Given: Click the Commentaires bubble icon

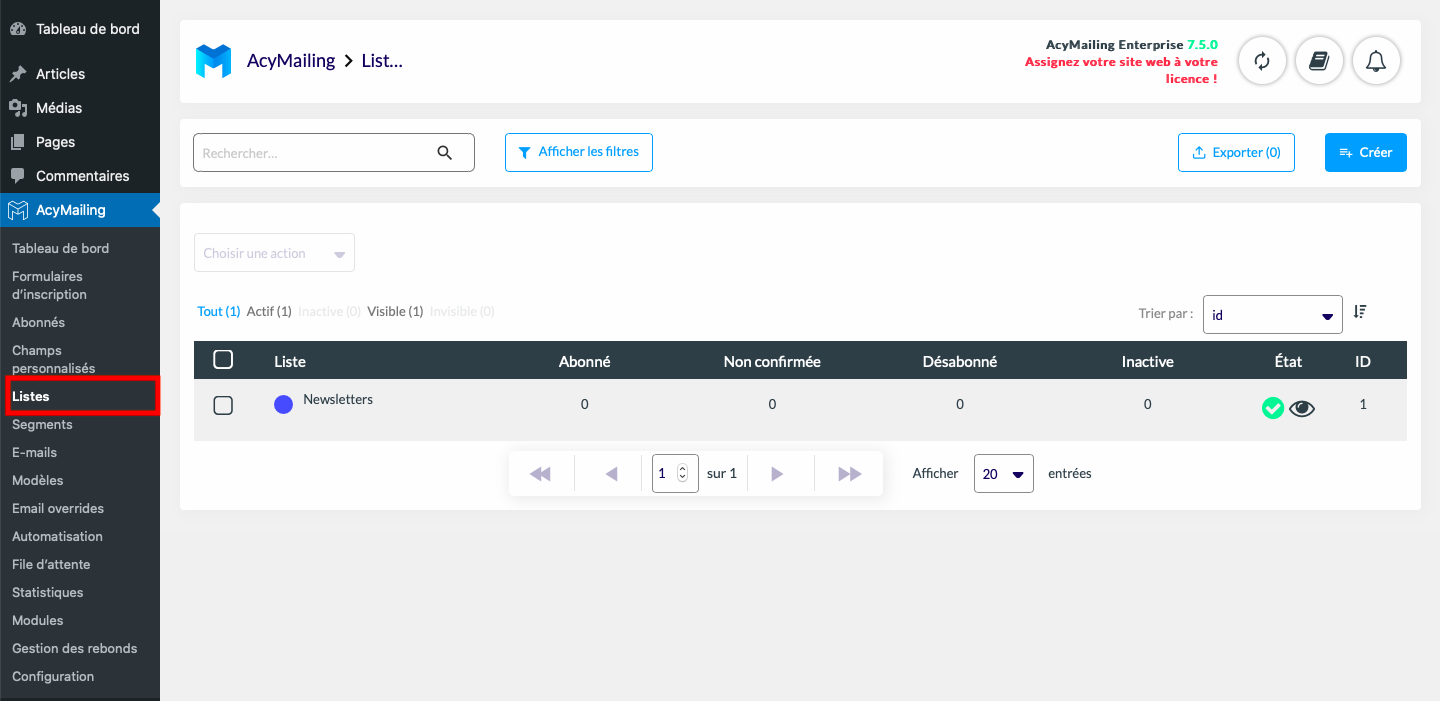Looking at the screenshot, I should click(x=18, y=176).
